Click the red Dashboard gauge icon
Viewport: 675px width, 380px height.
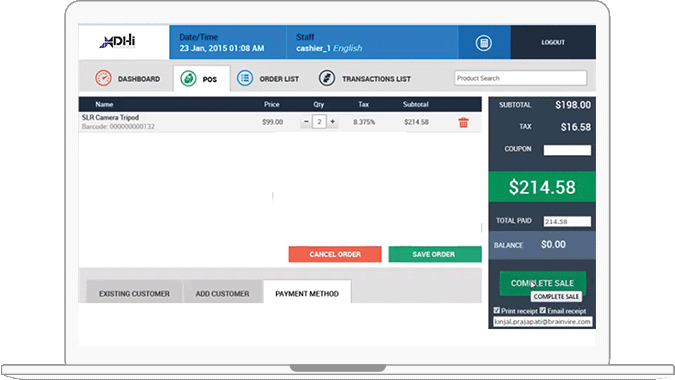coord(103,78)
